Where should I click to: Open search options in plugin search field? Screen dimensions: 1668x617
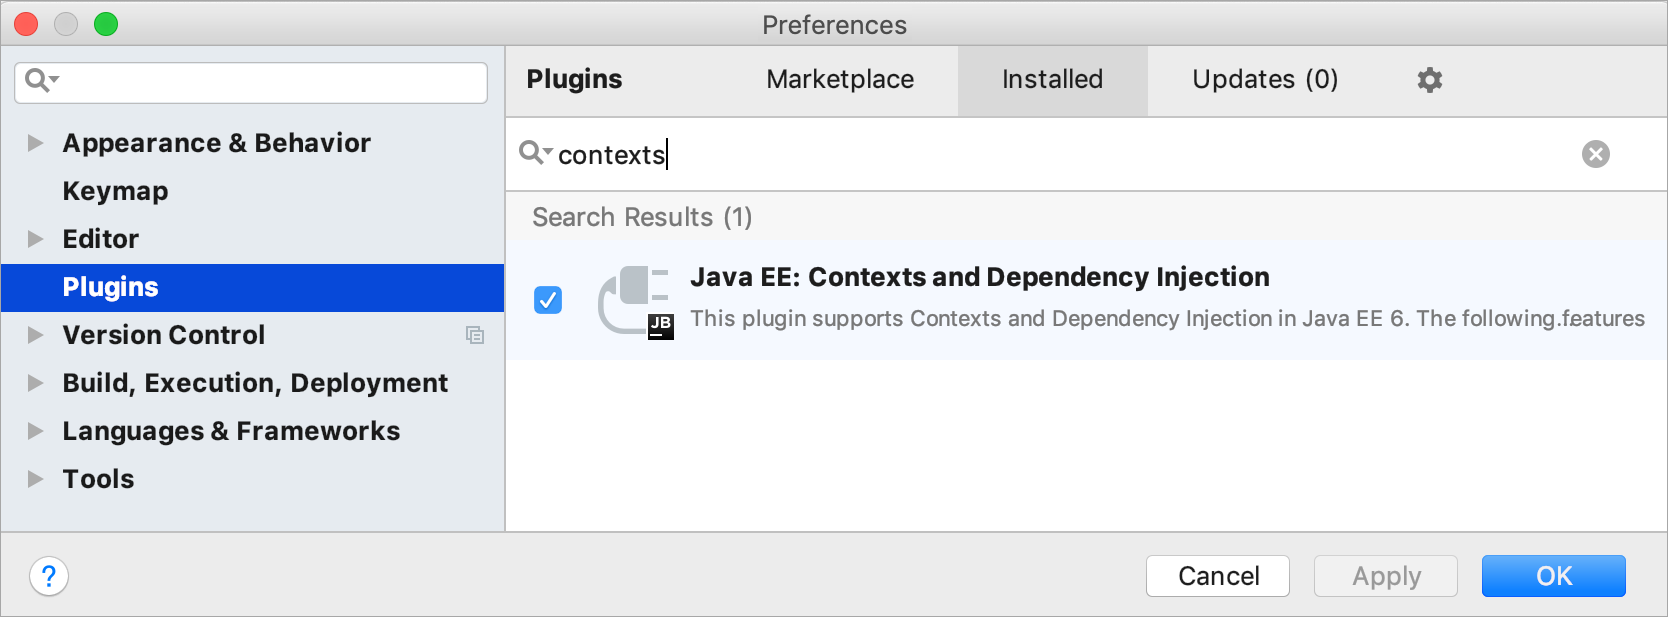pos(535,154)
